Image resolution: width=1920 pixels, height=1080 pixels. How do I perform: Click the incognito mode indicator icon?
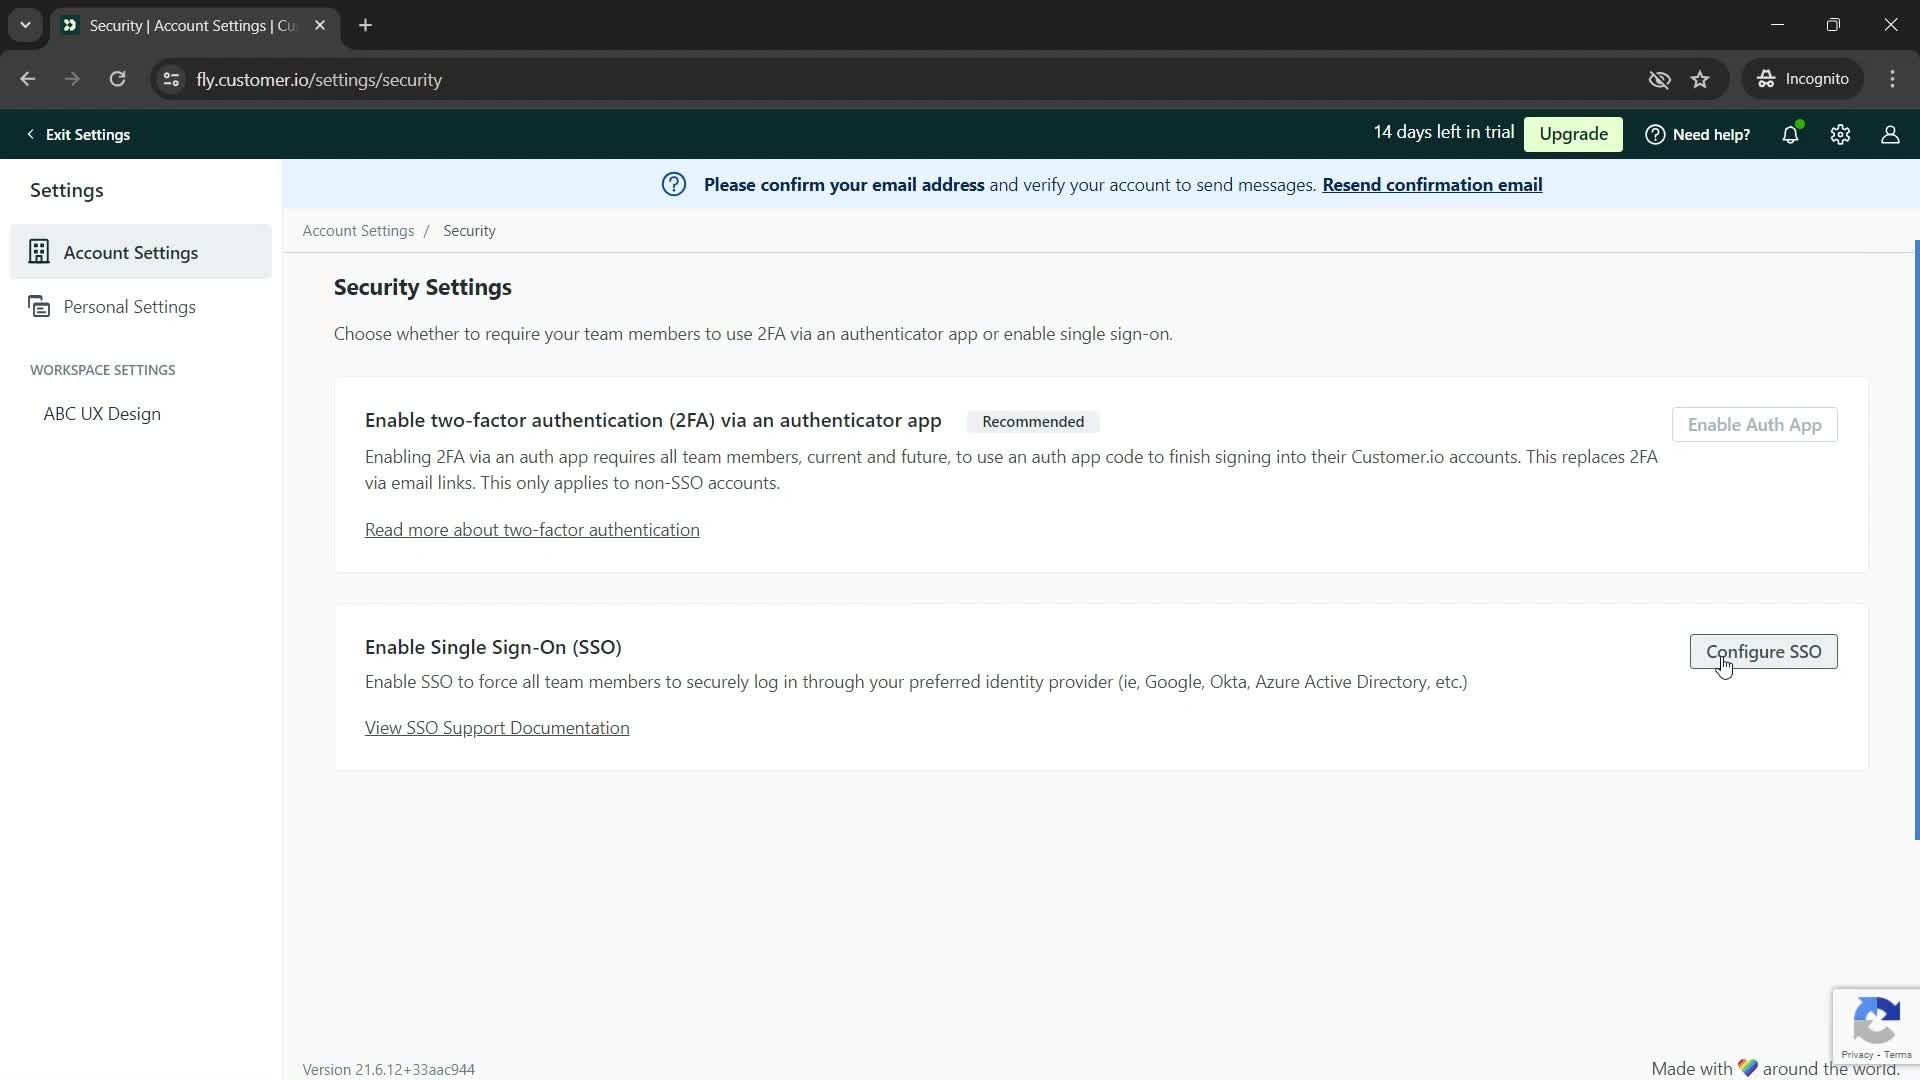[x=1767, y=79]
